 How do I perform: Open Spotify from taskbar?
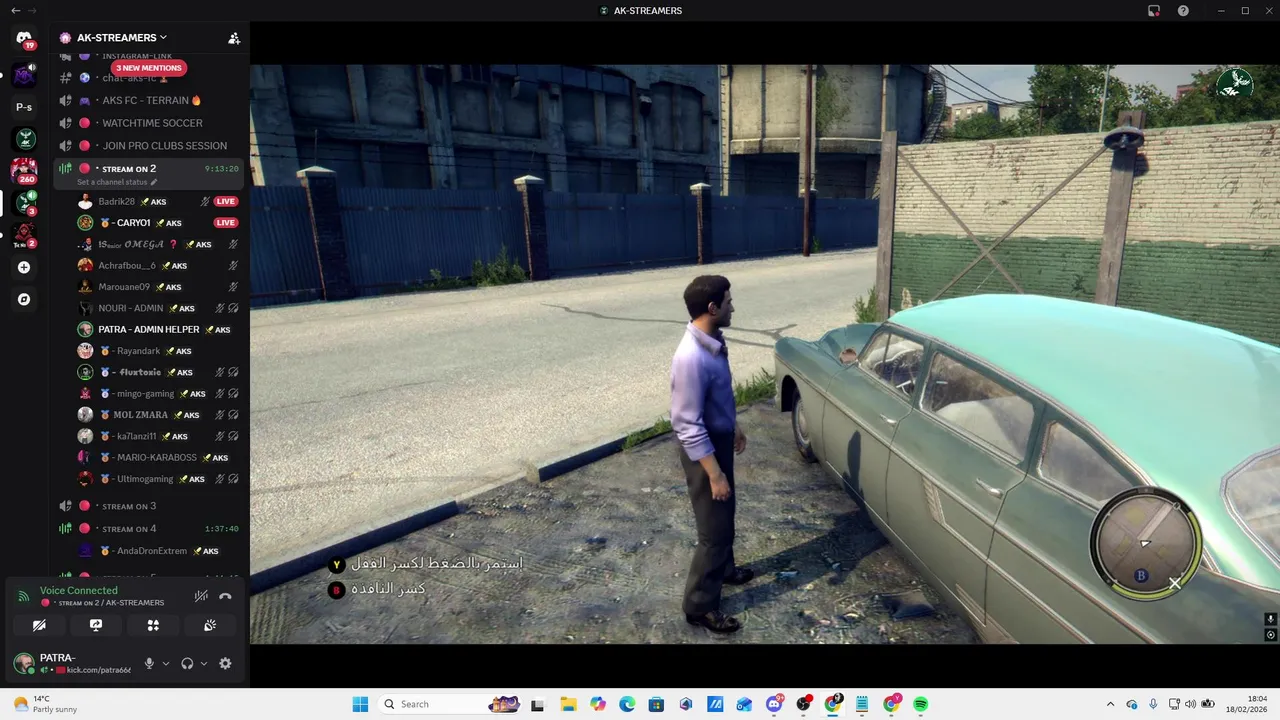[920, 704]
